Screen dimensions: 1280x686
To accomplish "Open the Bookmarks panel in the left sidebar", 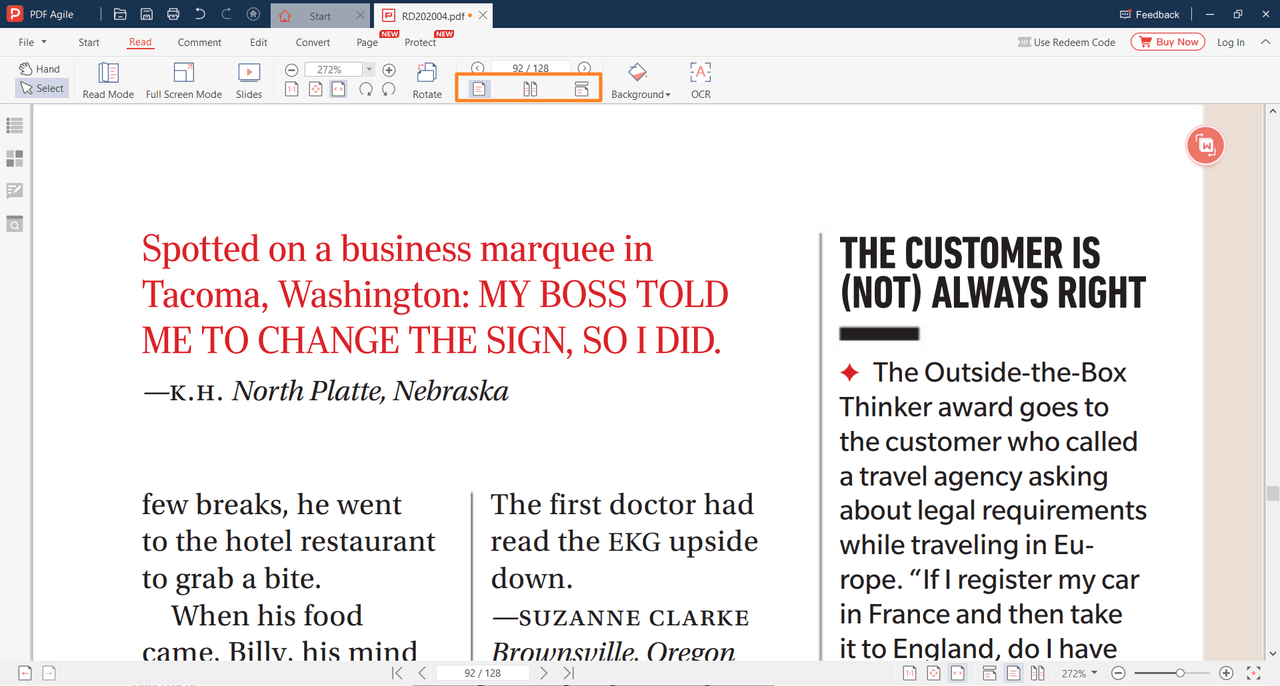I will coord(14,126).
